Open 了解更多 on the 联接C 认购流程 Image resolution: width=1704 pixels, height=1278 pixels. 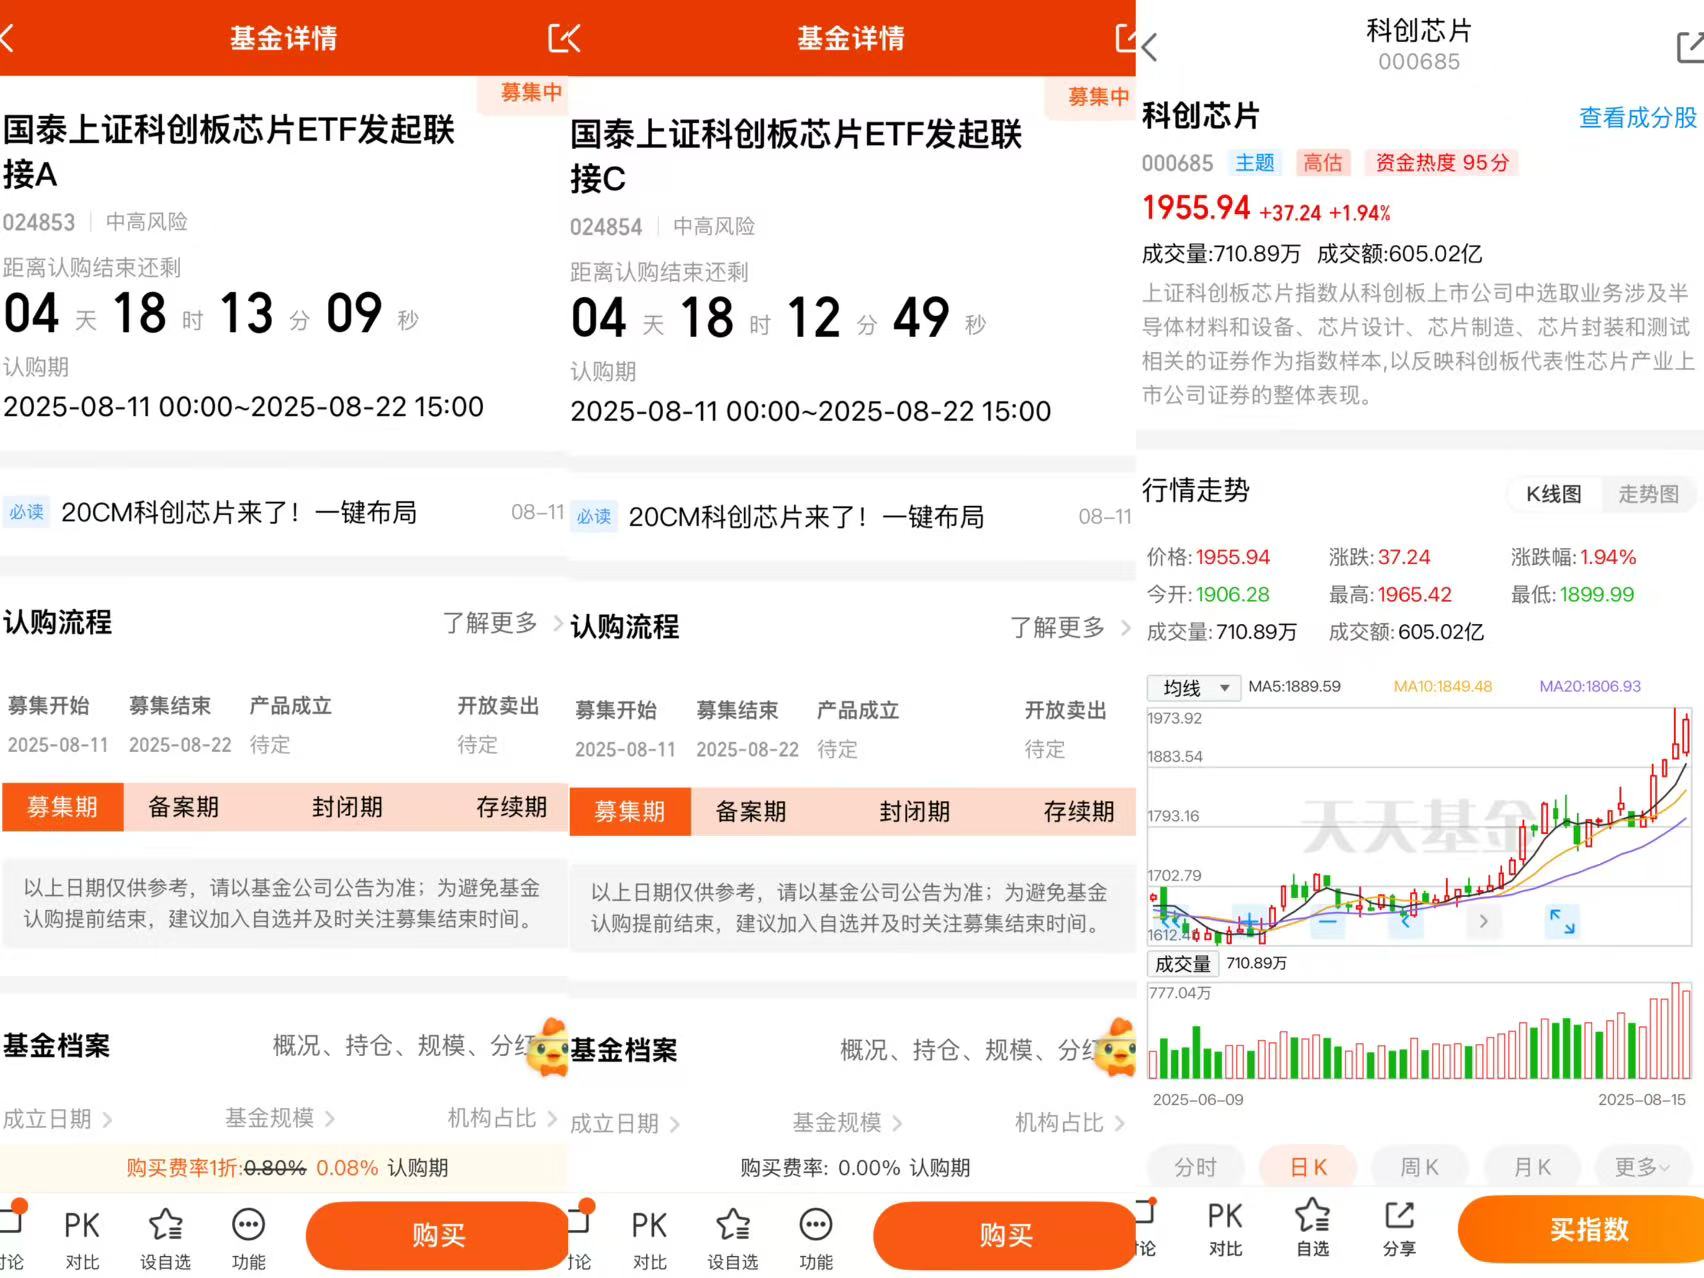(1069, 627)
